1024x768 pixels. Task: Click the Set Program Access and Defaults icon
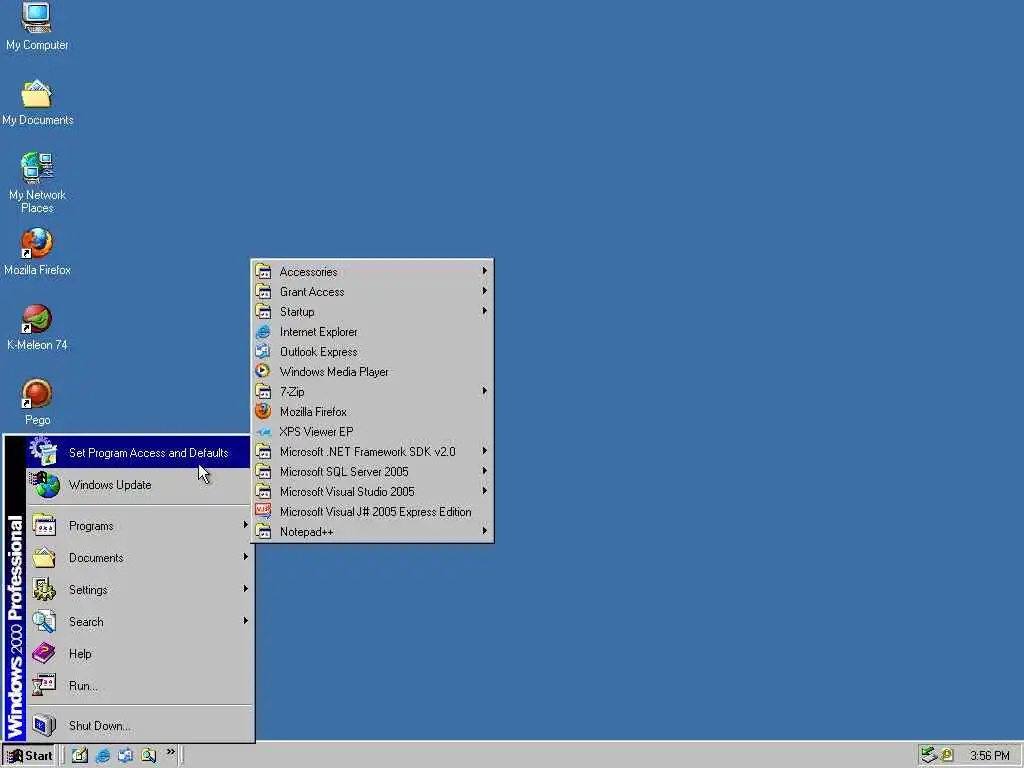(44, 451)
